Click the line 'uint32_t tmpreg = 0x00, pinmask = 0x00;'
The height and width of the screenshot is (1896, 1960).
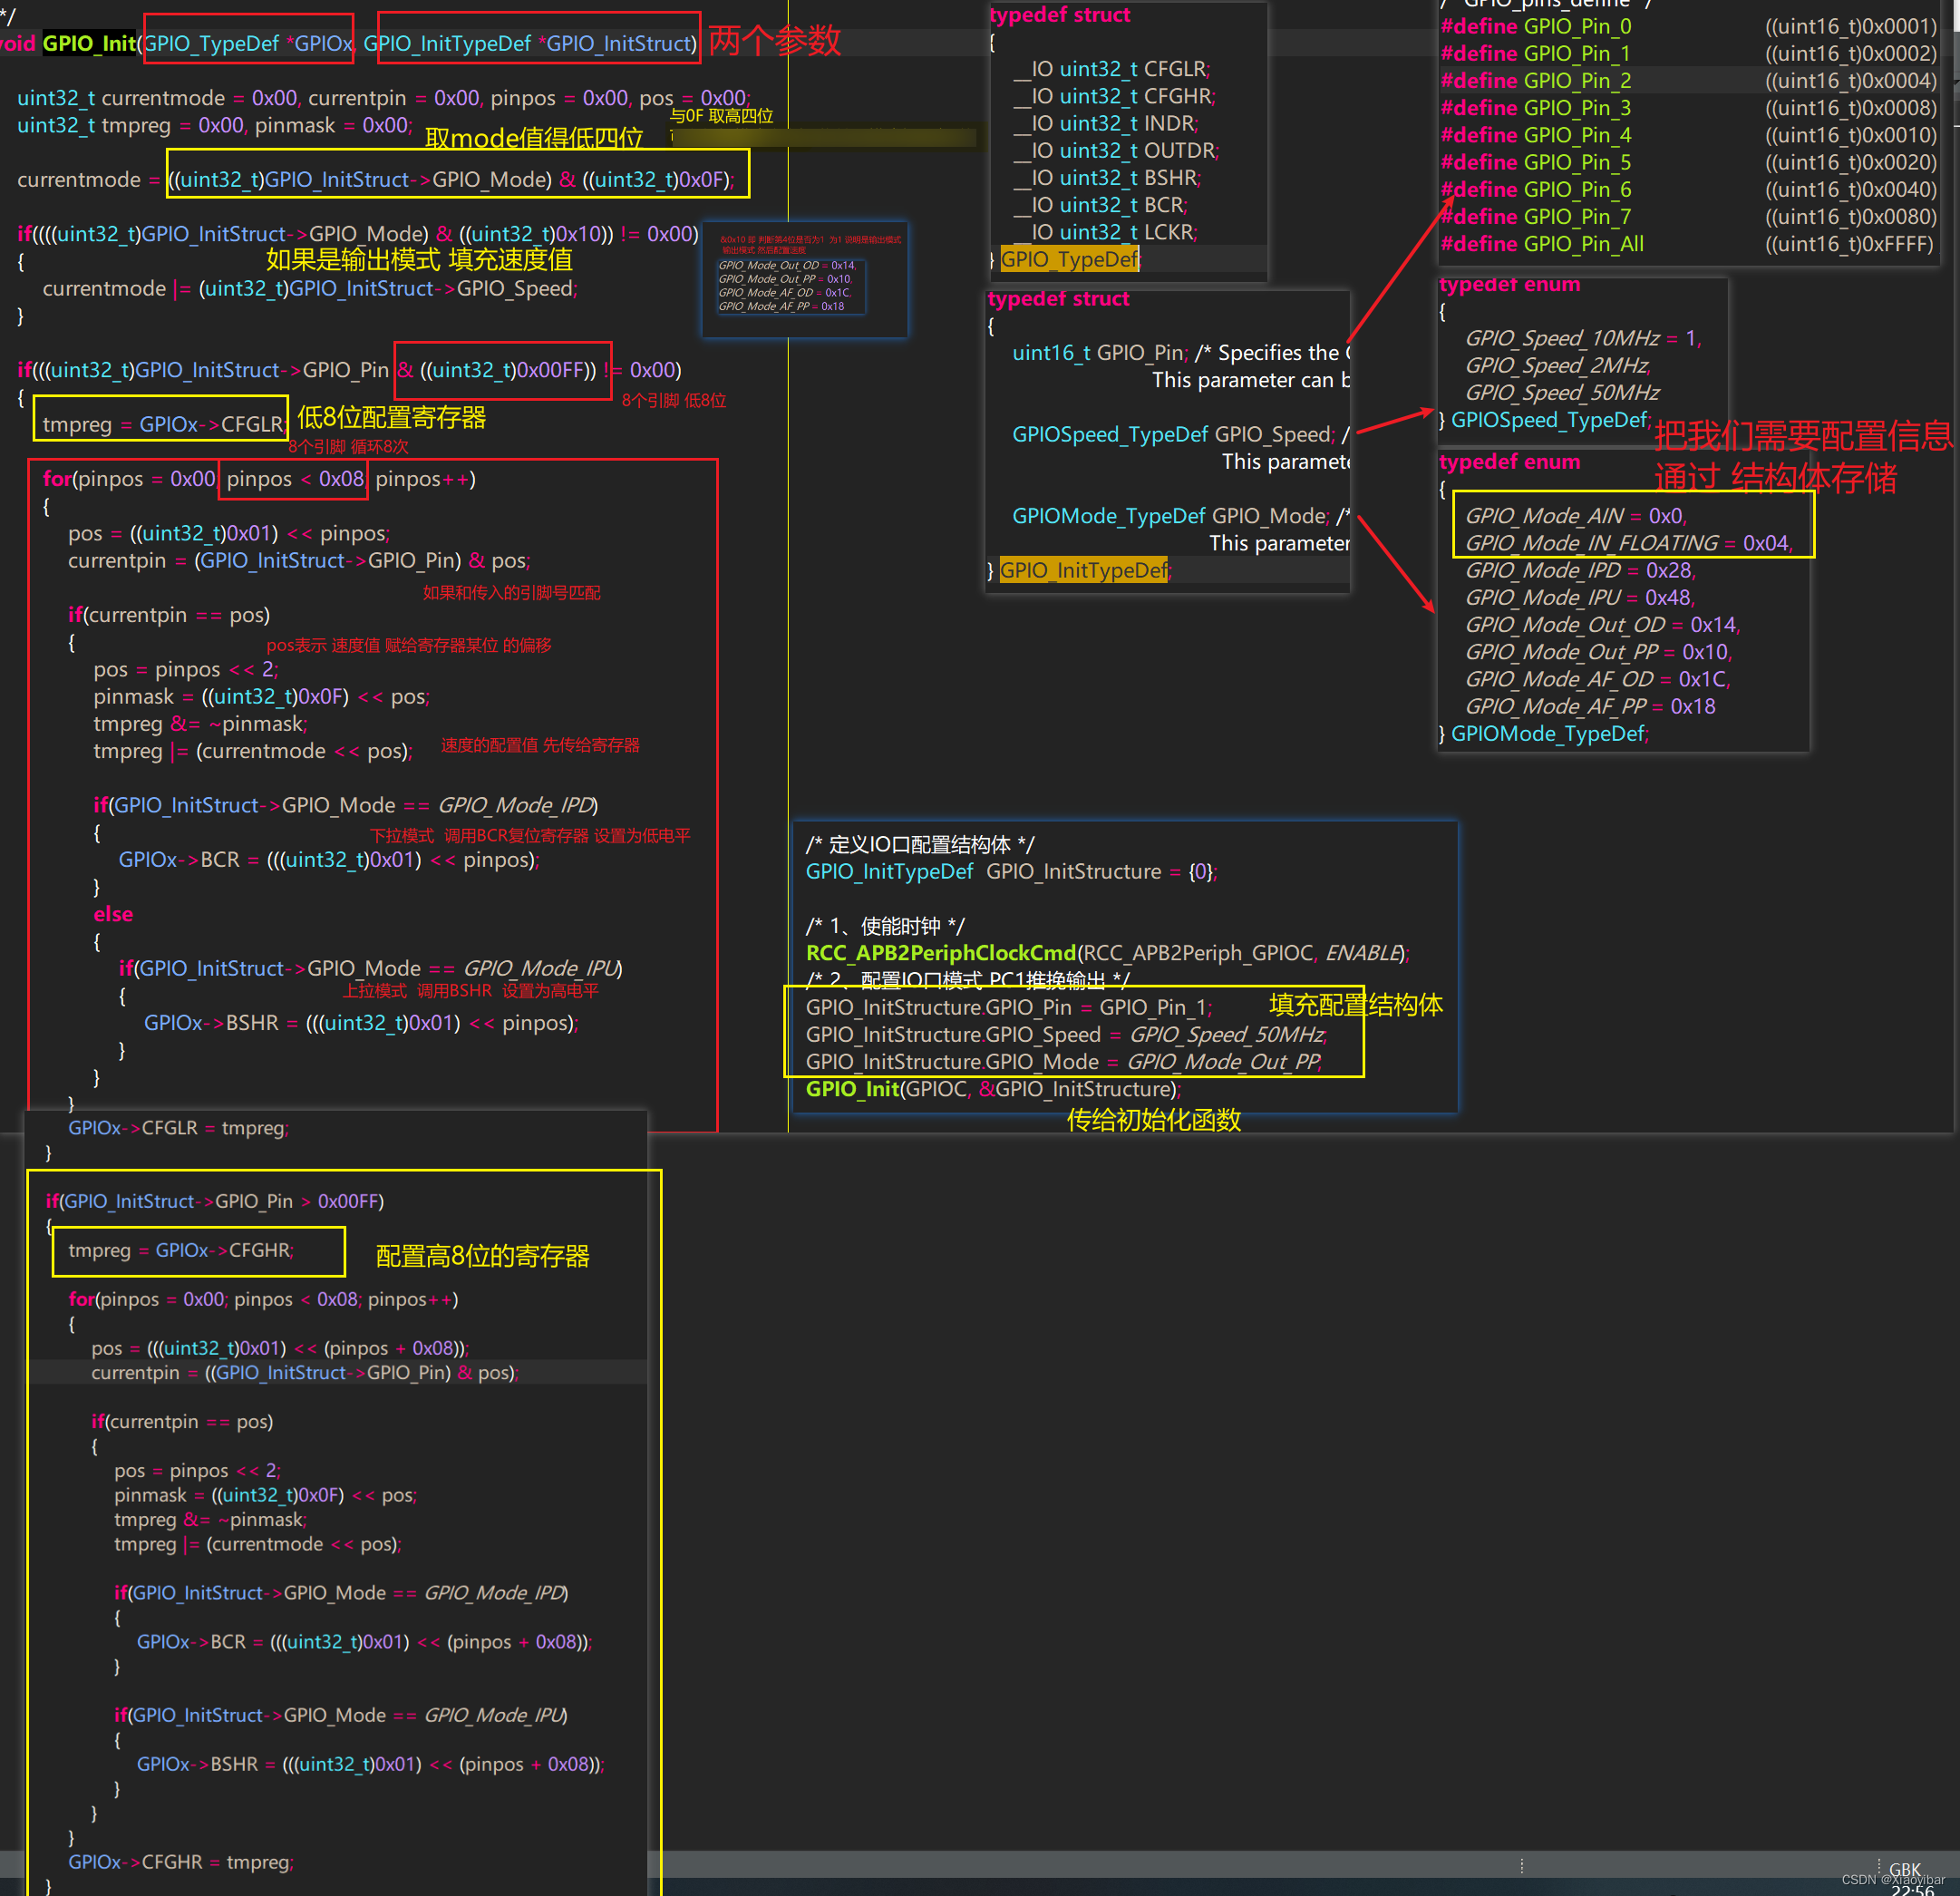coord(214,125)
